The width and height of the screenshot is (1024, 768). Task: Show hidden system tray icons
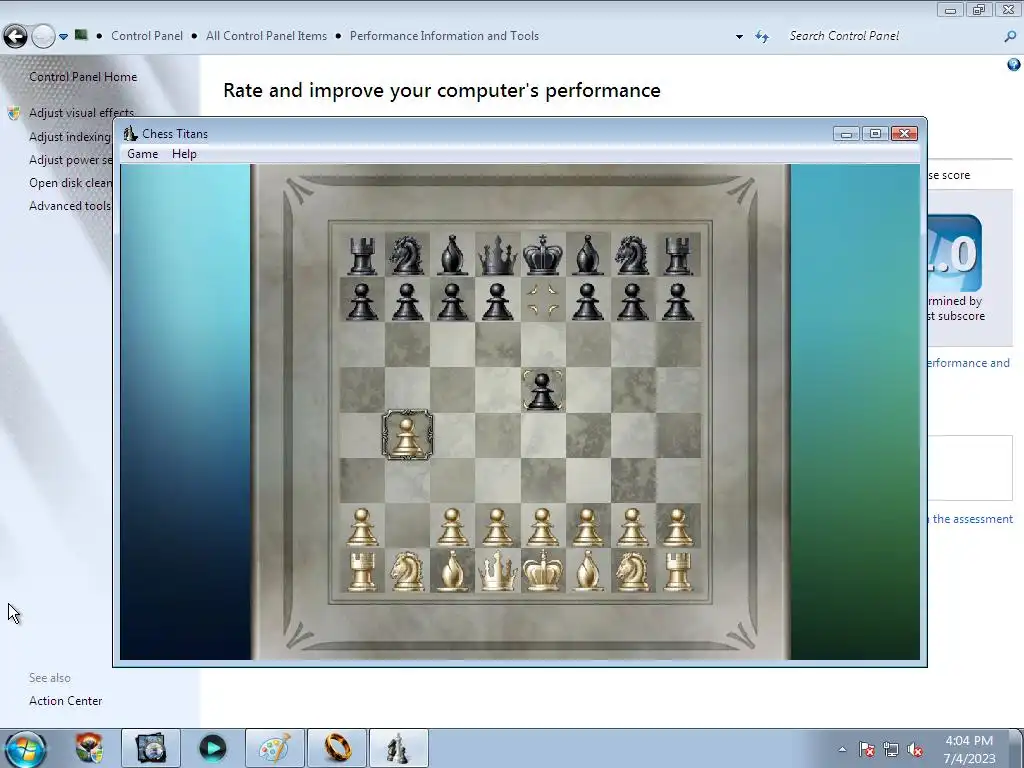tap(842, 750)
